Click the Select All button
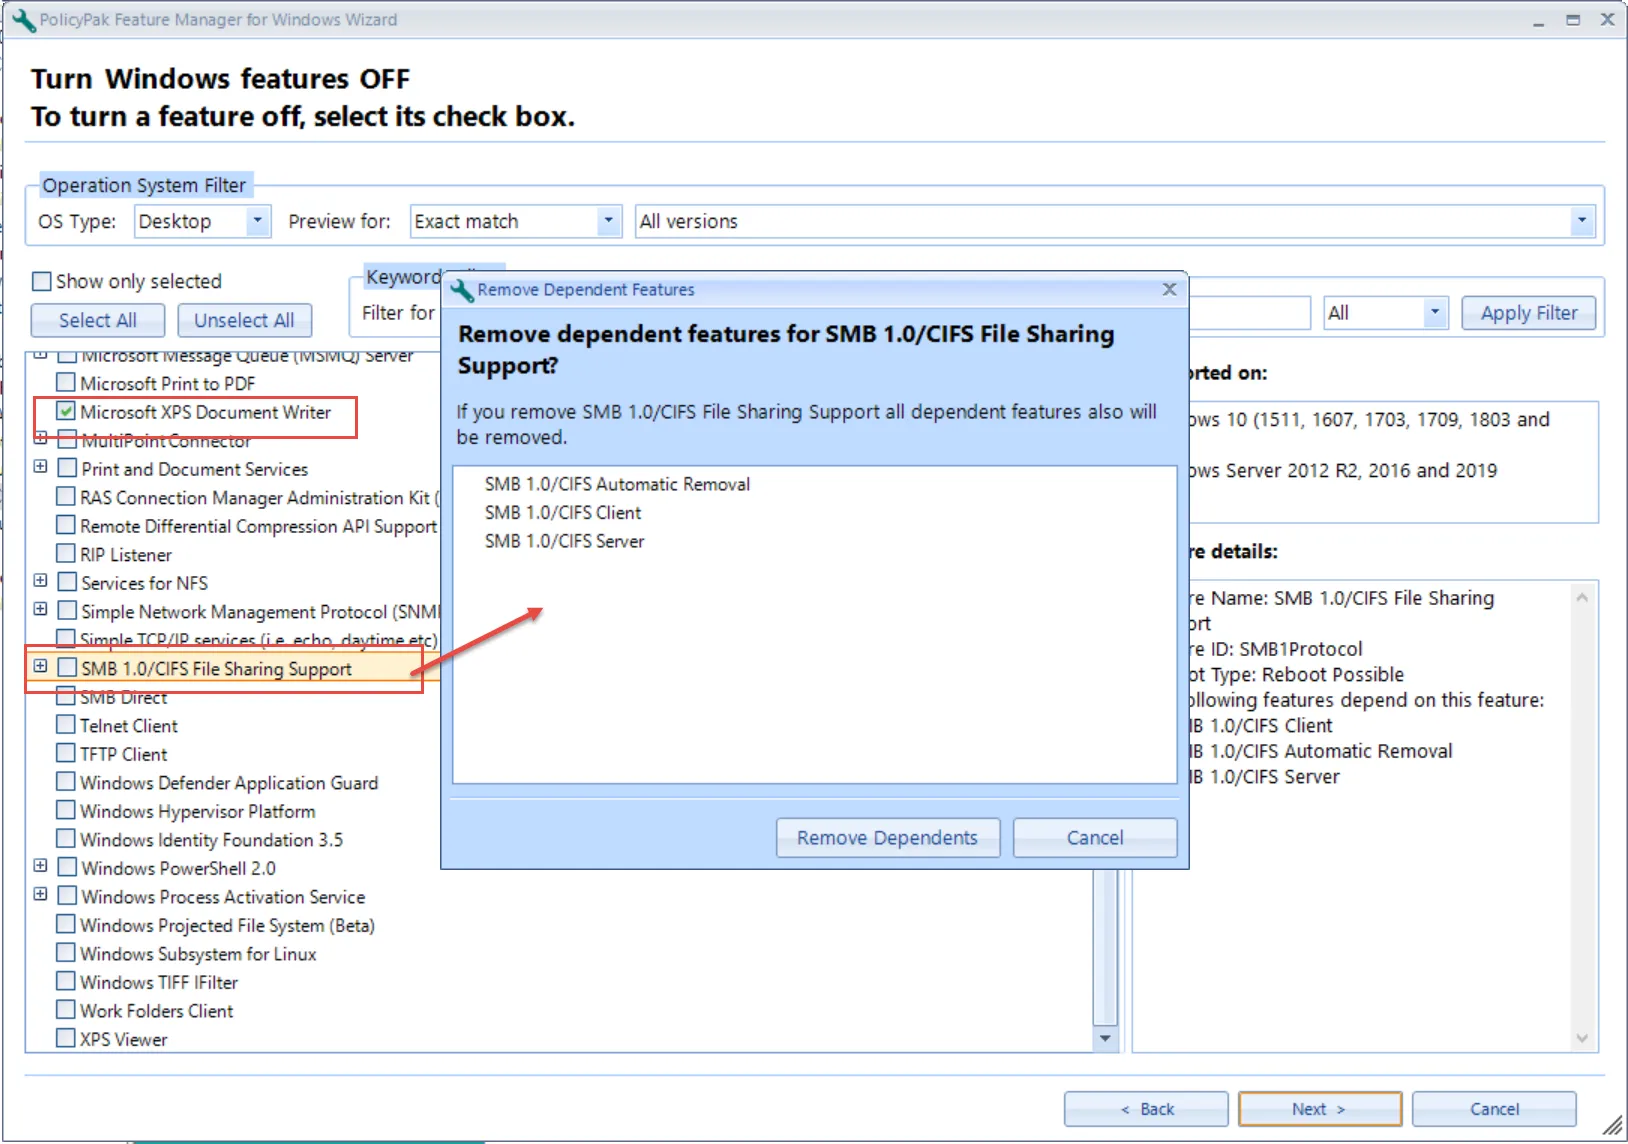This screenshot has height=1144, width=1628. pyautogui.click(x=98, y=320)
